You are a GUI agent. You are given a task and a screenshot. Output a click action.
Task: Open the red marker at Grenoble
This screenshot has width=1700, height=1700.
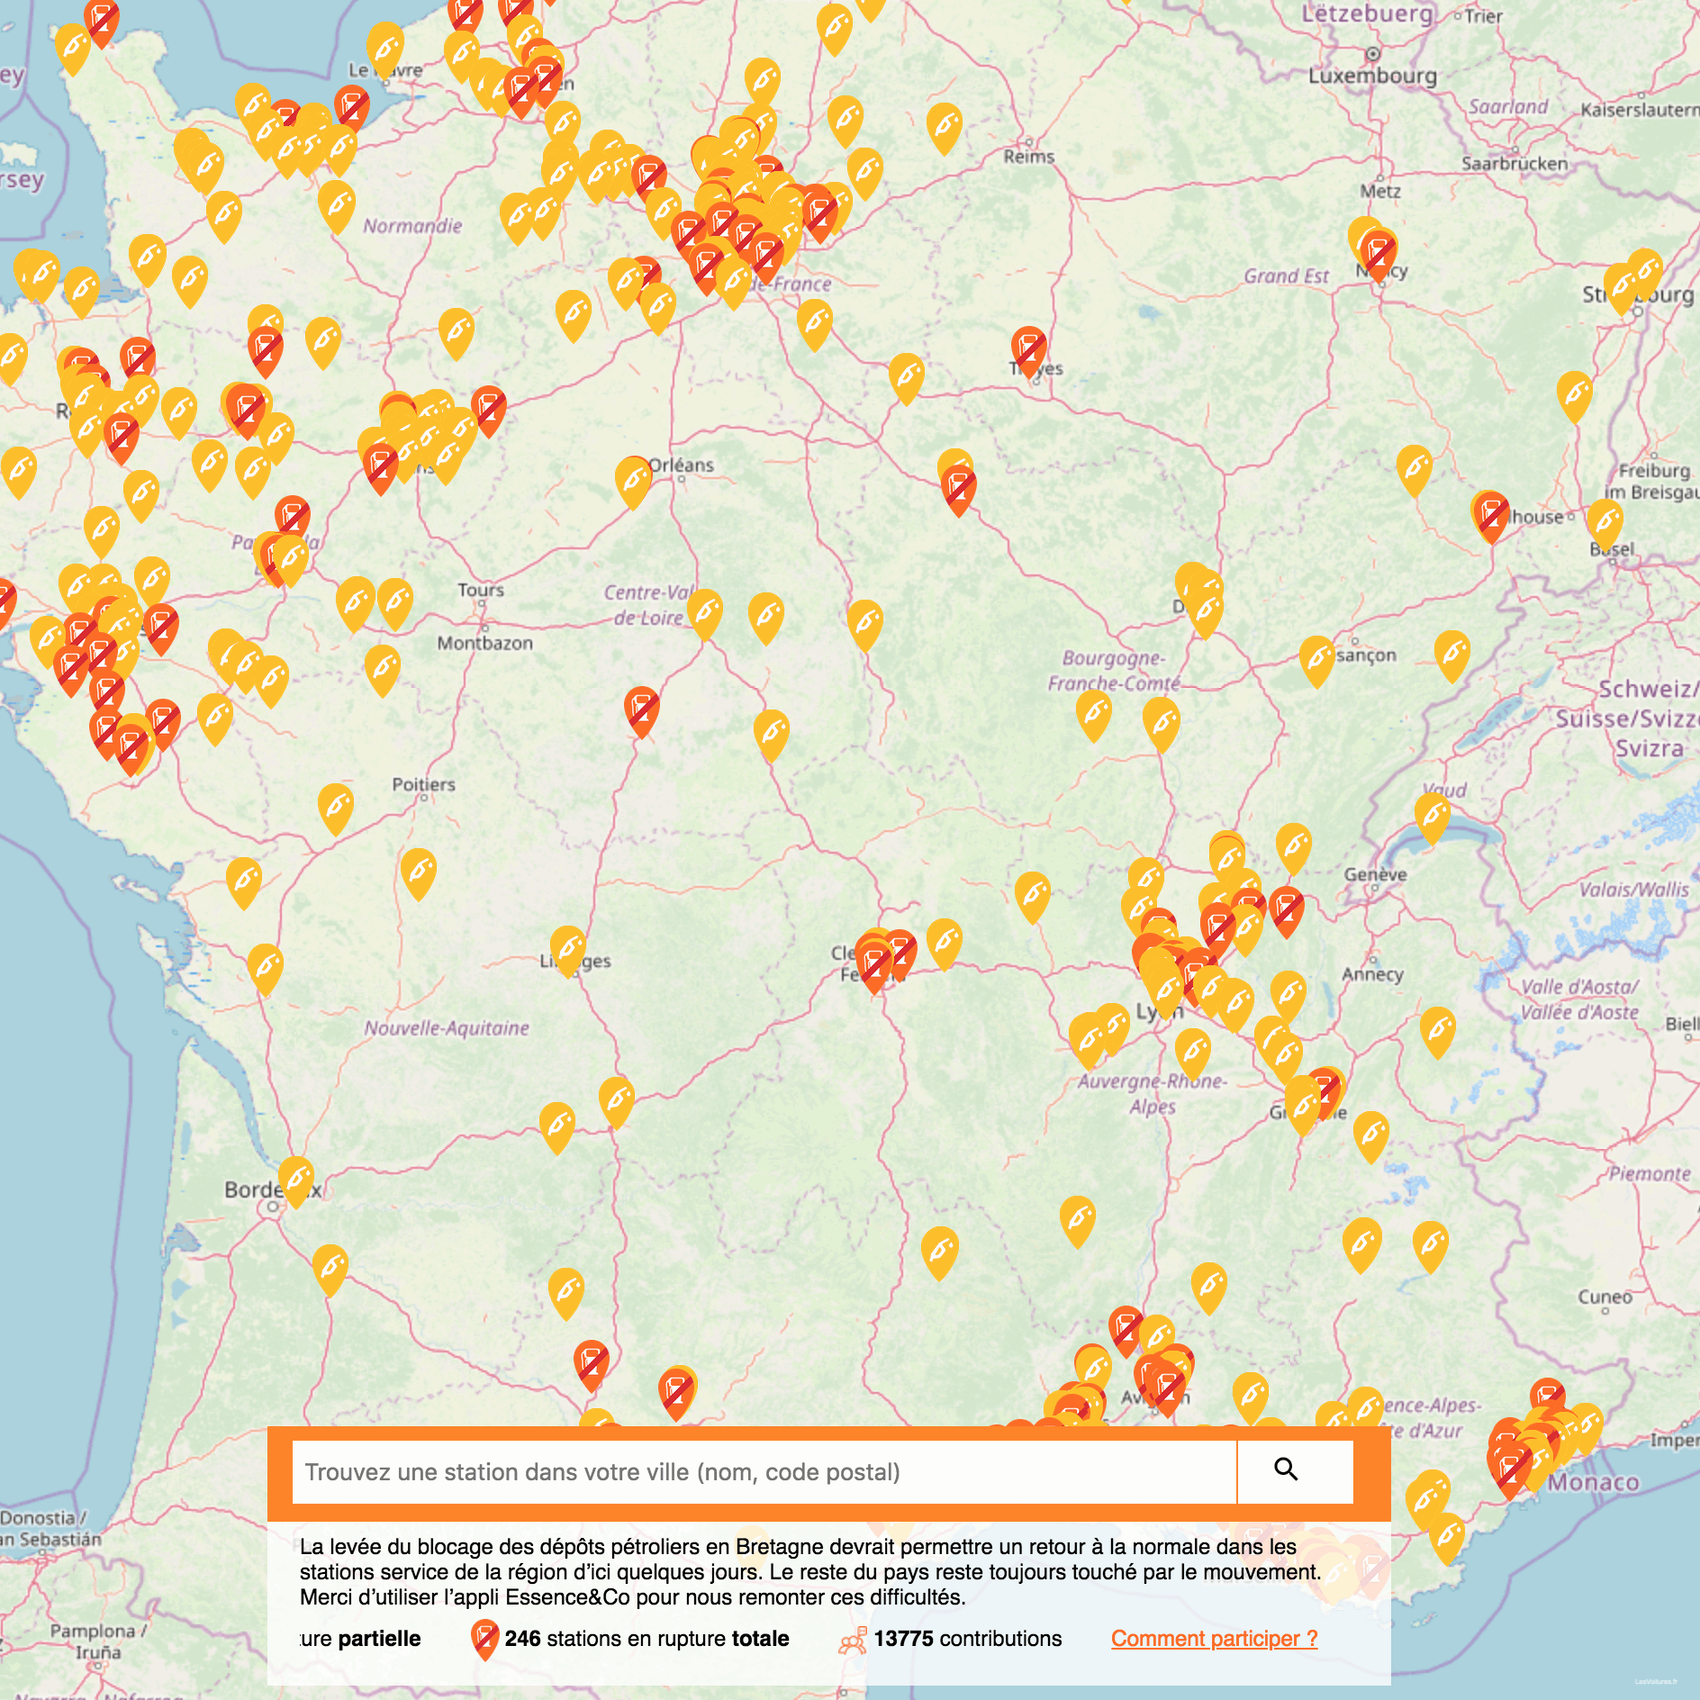click(1325, 1090)
